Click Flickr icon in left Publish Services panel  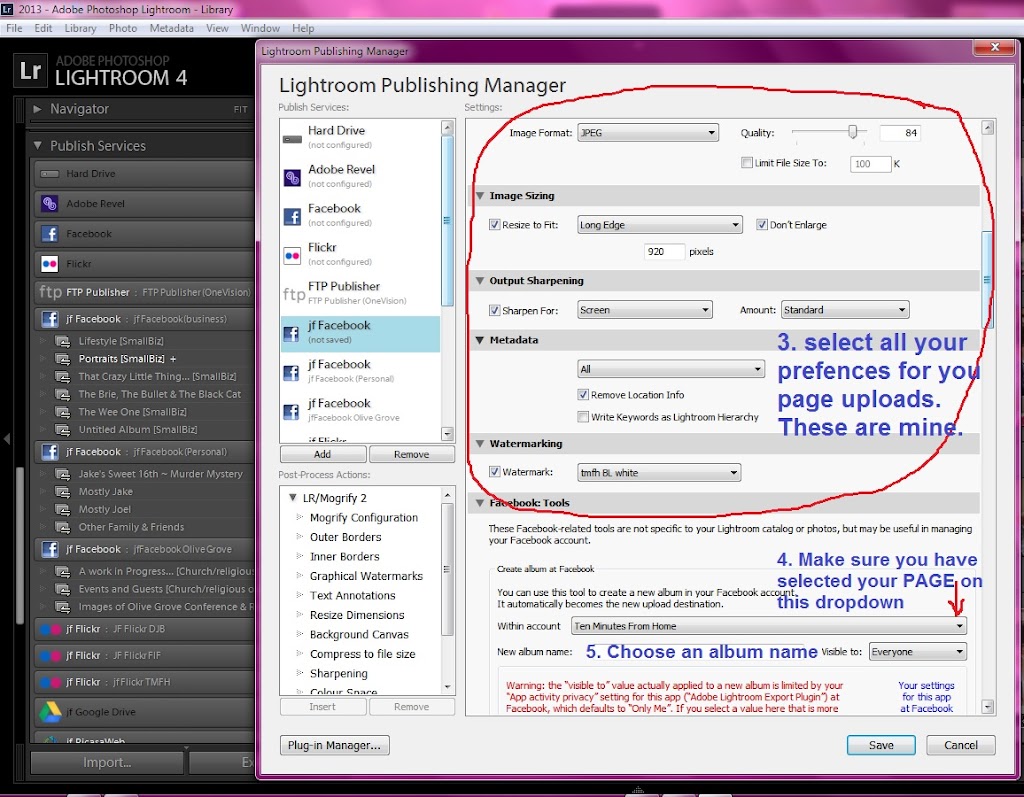pyautogui.click(x=50, y=264)
